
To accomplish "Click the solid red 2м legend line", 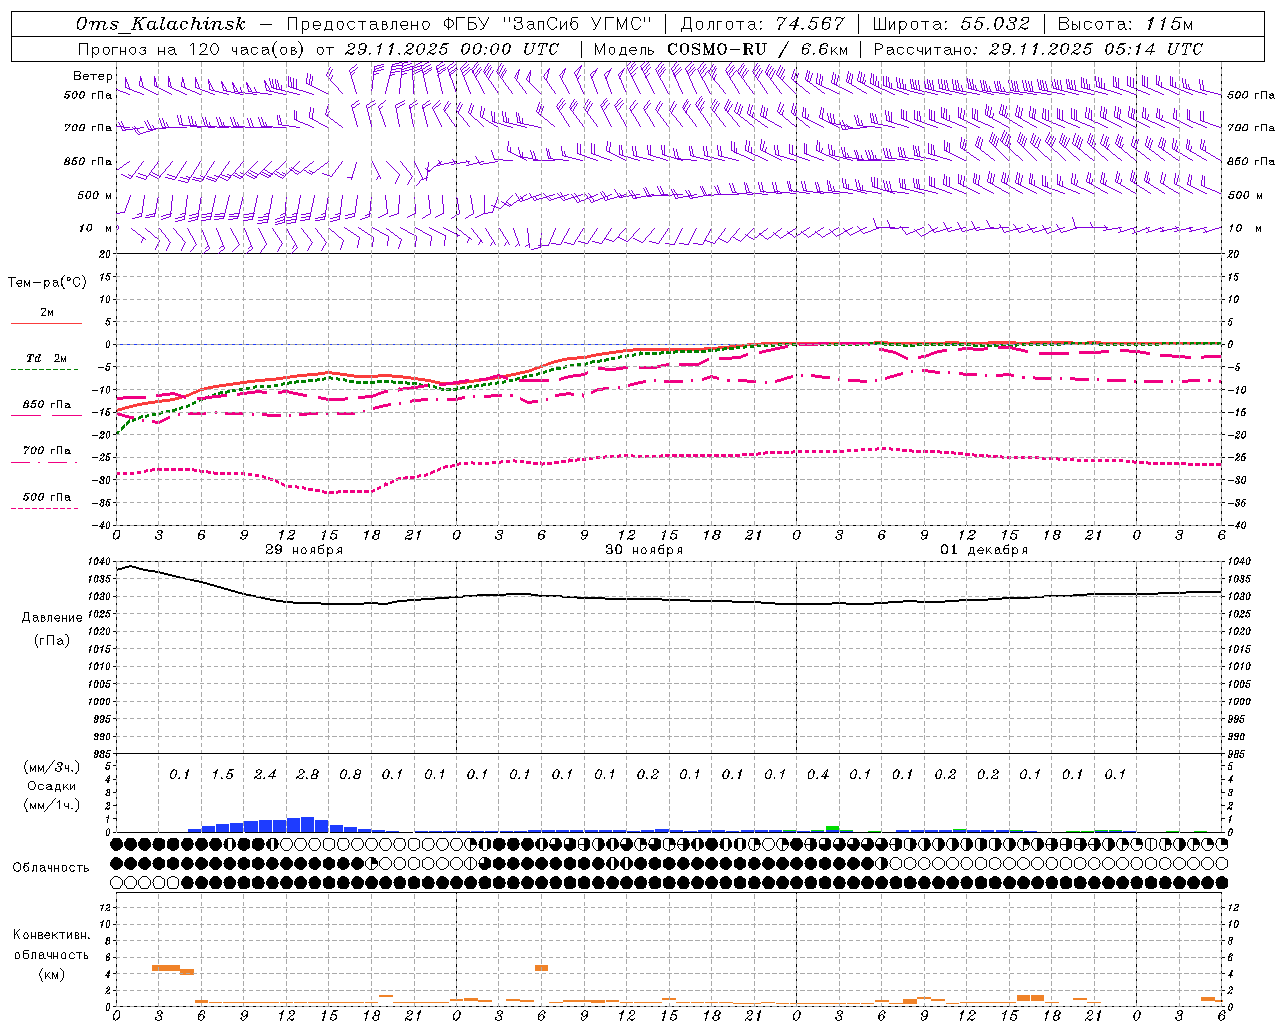I will pos(46,324).
